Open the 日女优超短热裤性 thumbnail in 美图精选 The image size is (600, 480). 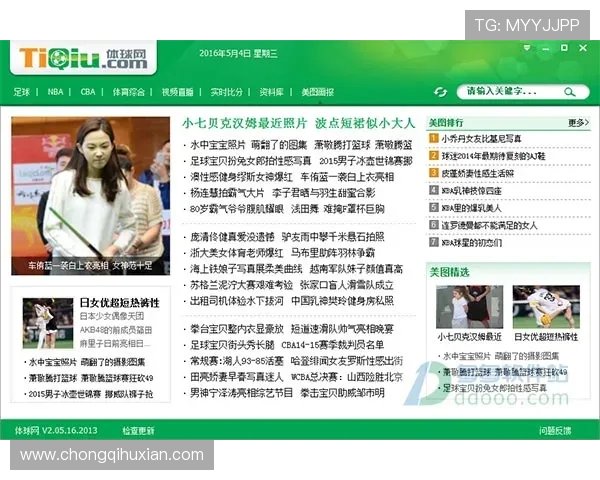[x=546, y=307]
